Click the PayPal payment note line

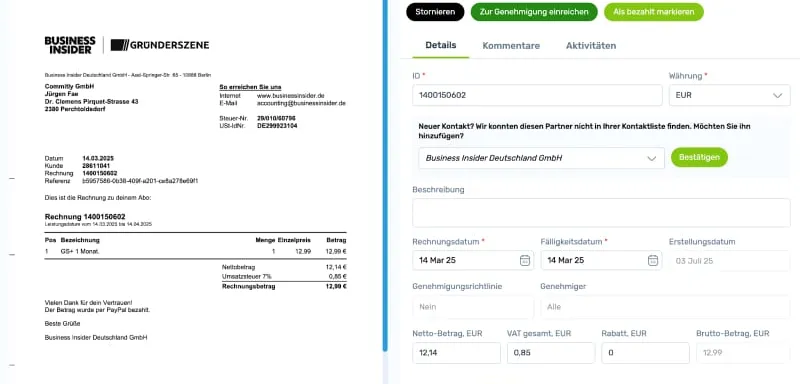pos(97,310)
